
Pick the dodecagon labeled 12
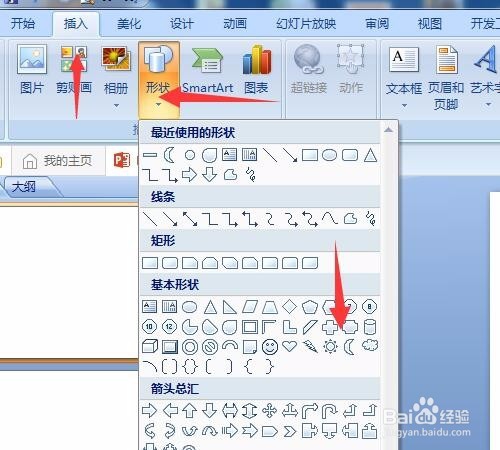(169, 327)
